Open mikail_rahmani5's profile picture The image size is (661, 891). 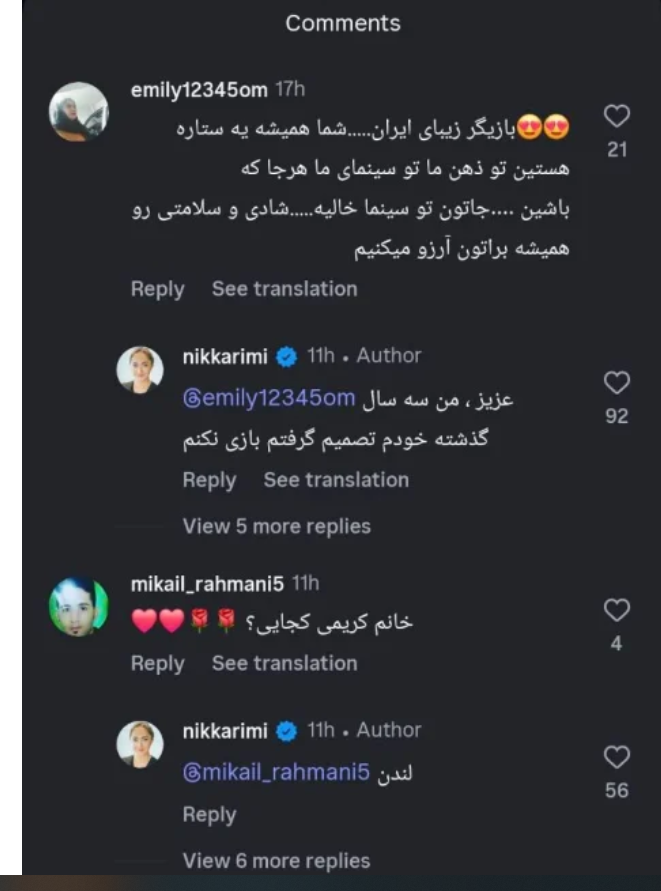79,606
